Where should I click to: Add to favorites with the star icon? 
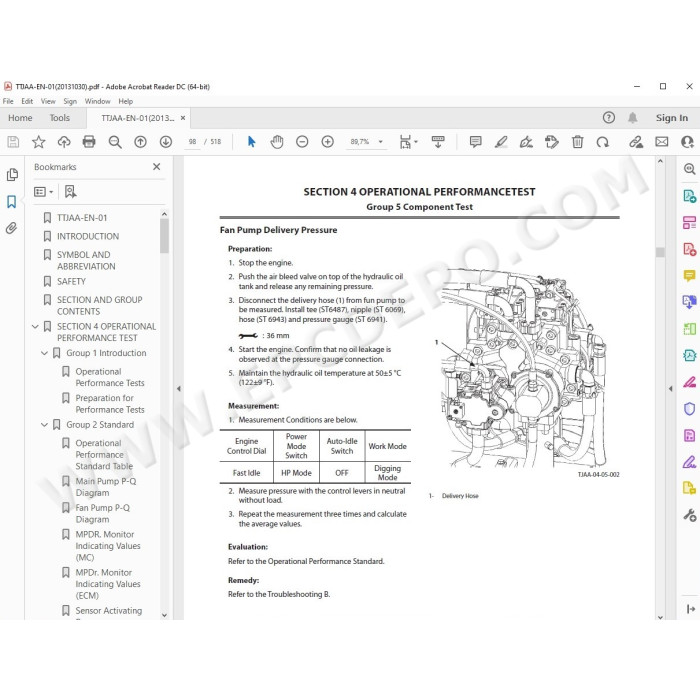(x=38, y=142)
